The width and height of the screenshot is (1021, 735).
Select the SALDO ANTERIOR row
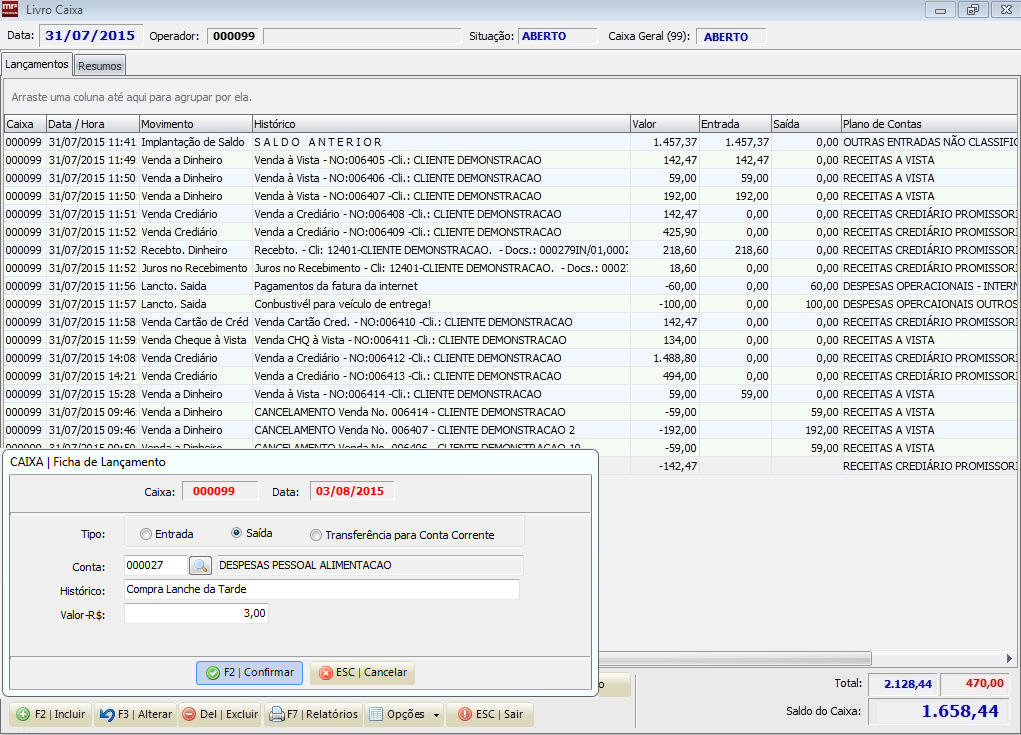coord(510,142)
